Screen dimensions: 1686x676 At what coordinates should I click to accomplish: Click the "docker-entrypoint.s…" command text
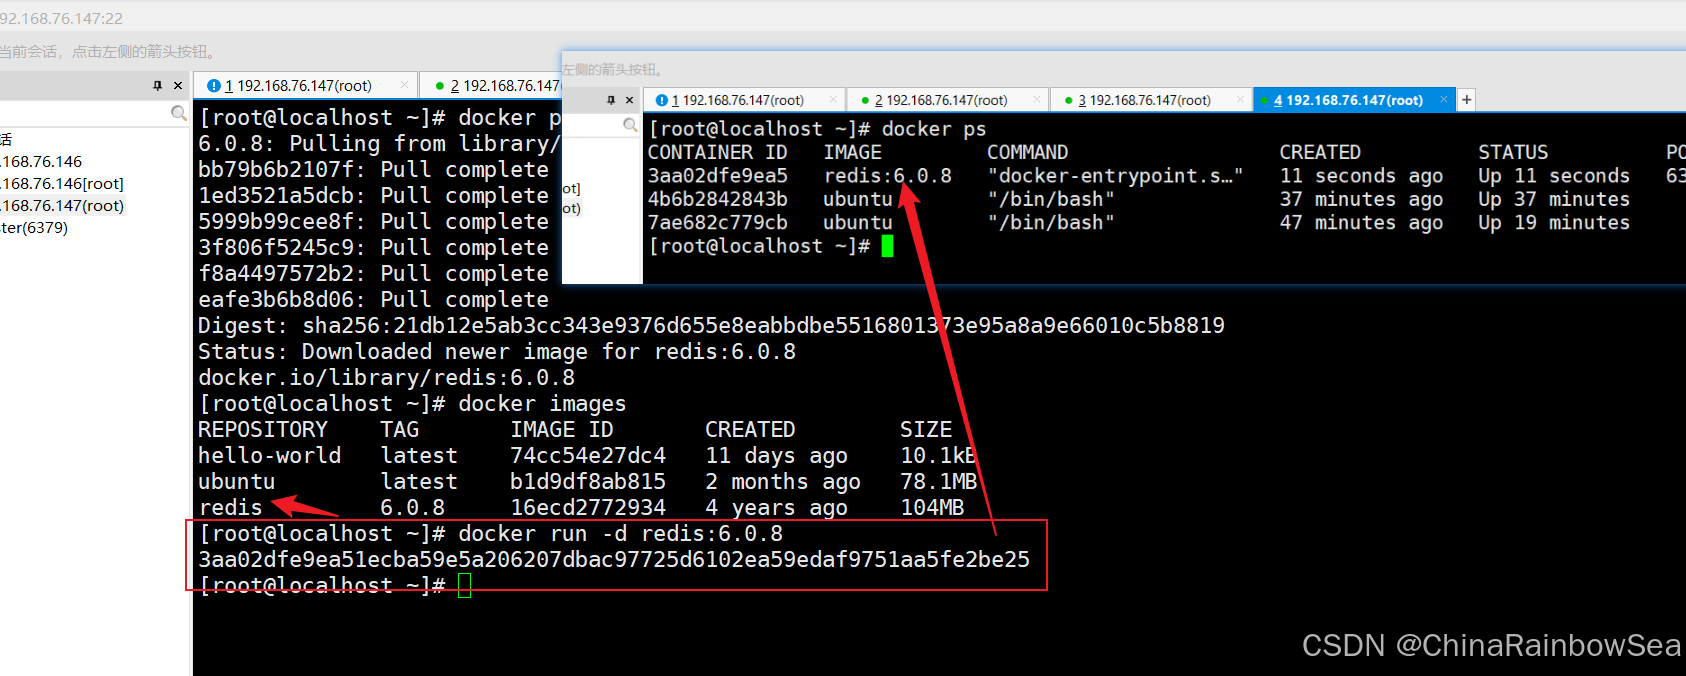coord(1115,176)
